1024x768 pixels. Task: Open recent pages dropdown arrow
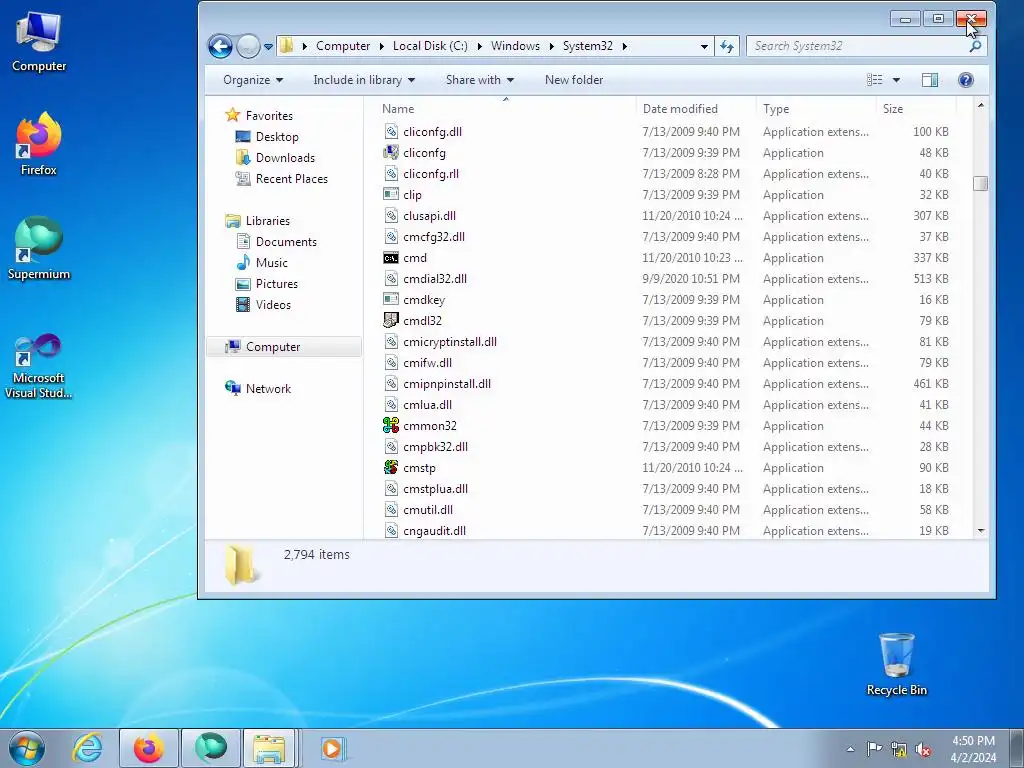[268, 47]
